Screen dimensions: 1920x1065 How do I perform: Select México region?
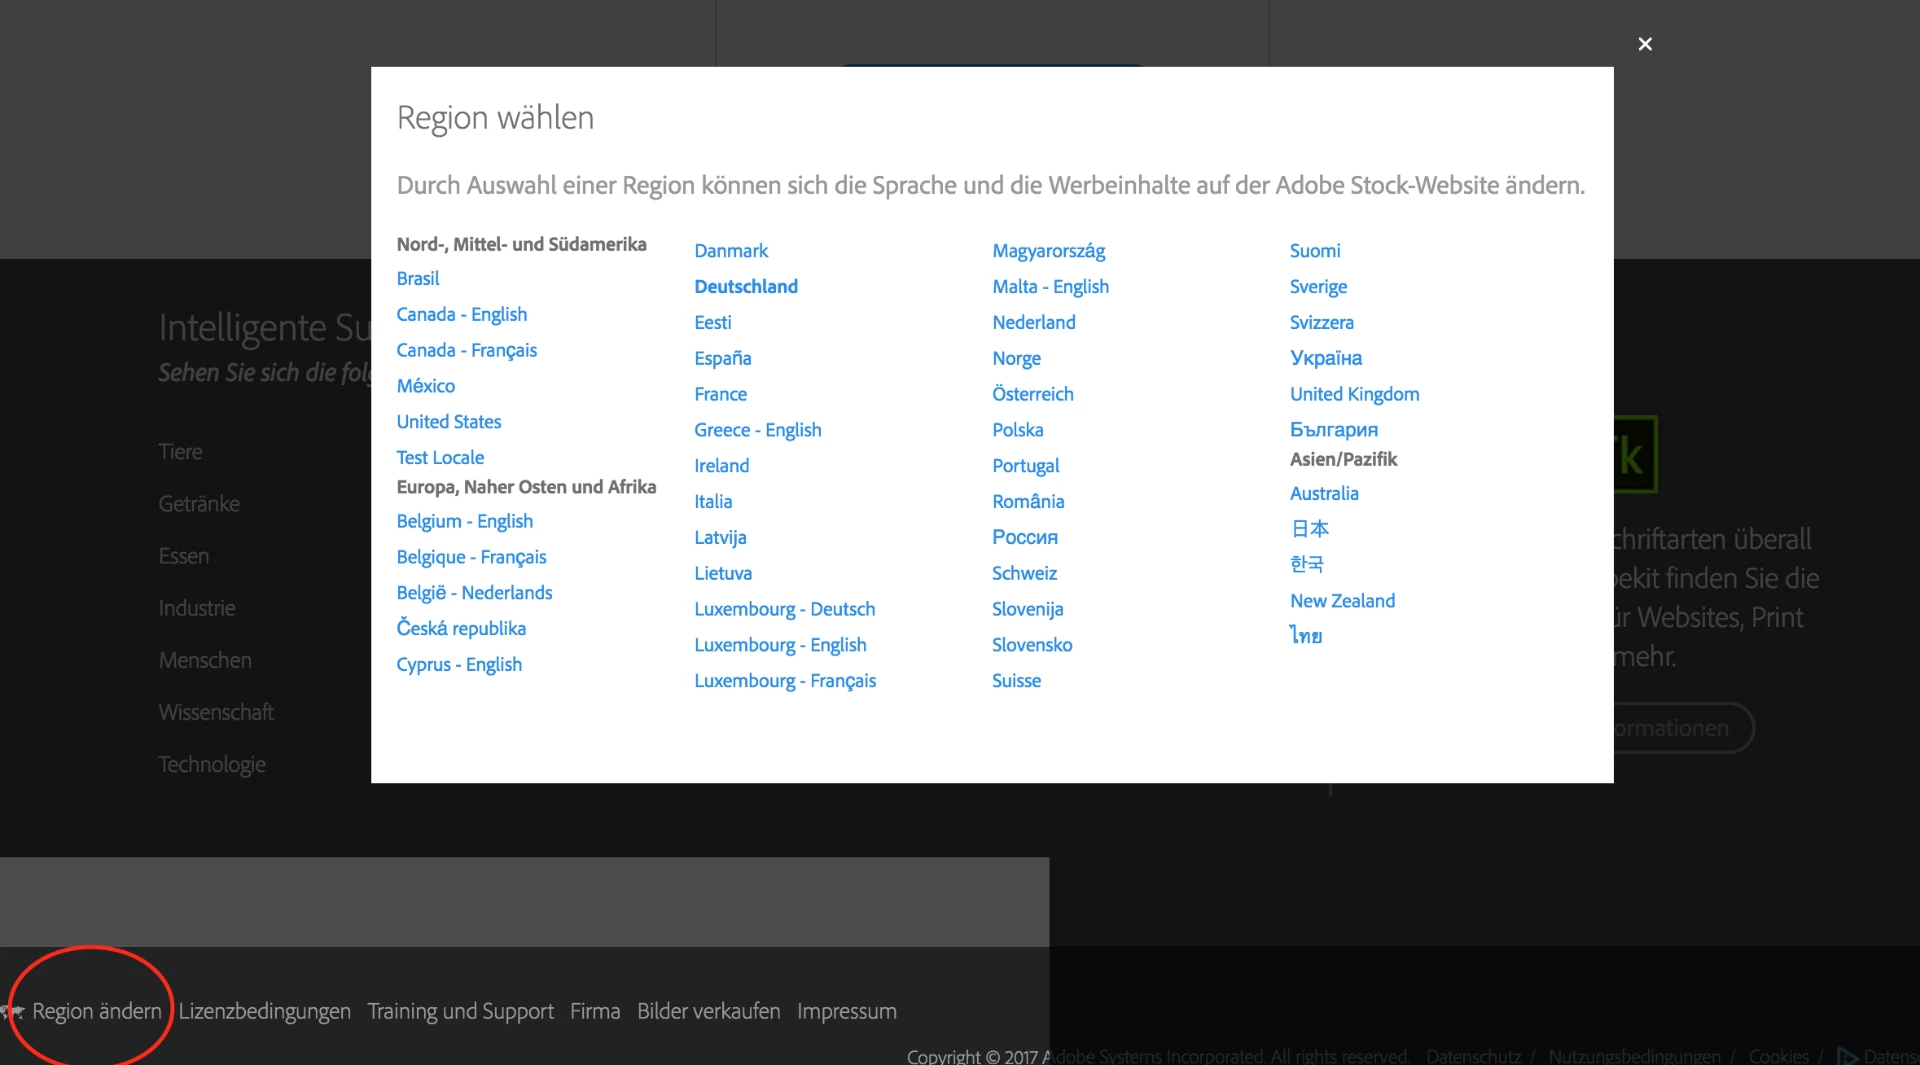pyautogui.click(x=426, y=386)
